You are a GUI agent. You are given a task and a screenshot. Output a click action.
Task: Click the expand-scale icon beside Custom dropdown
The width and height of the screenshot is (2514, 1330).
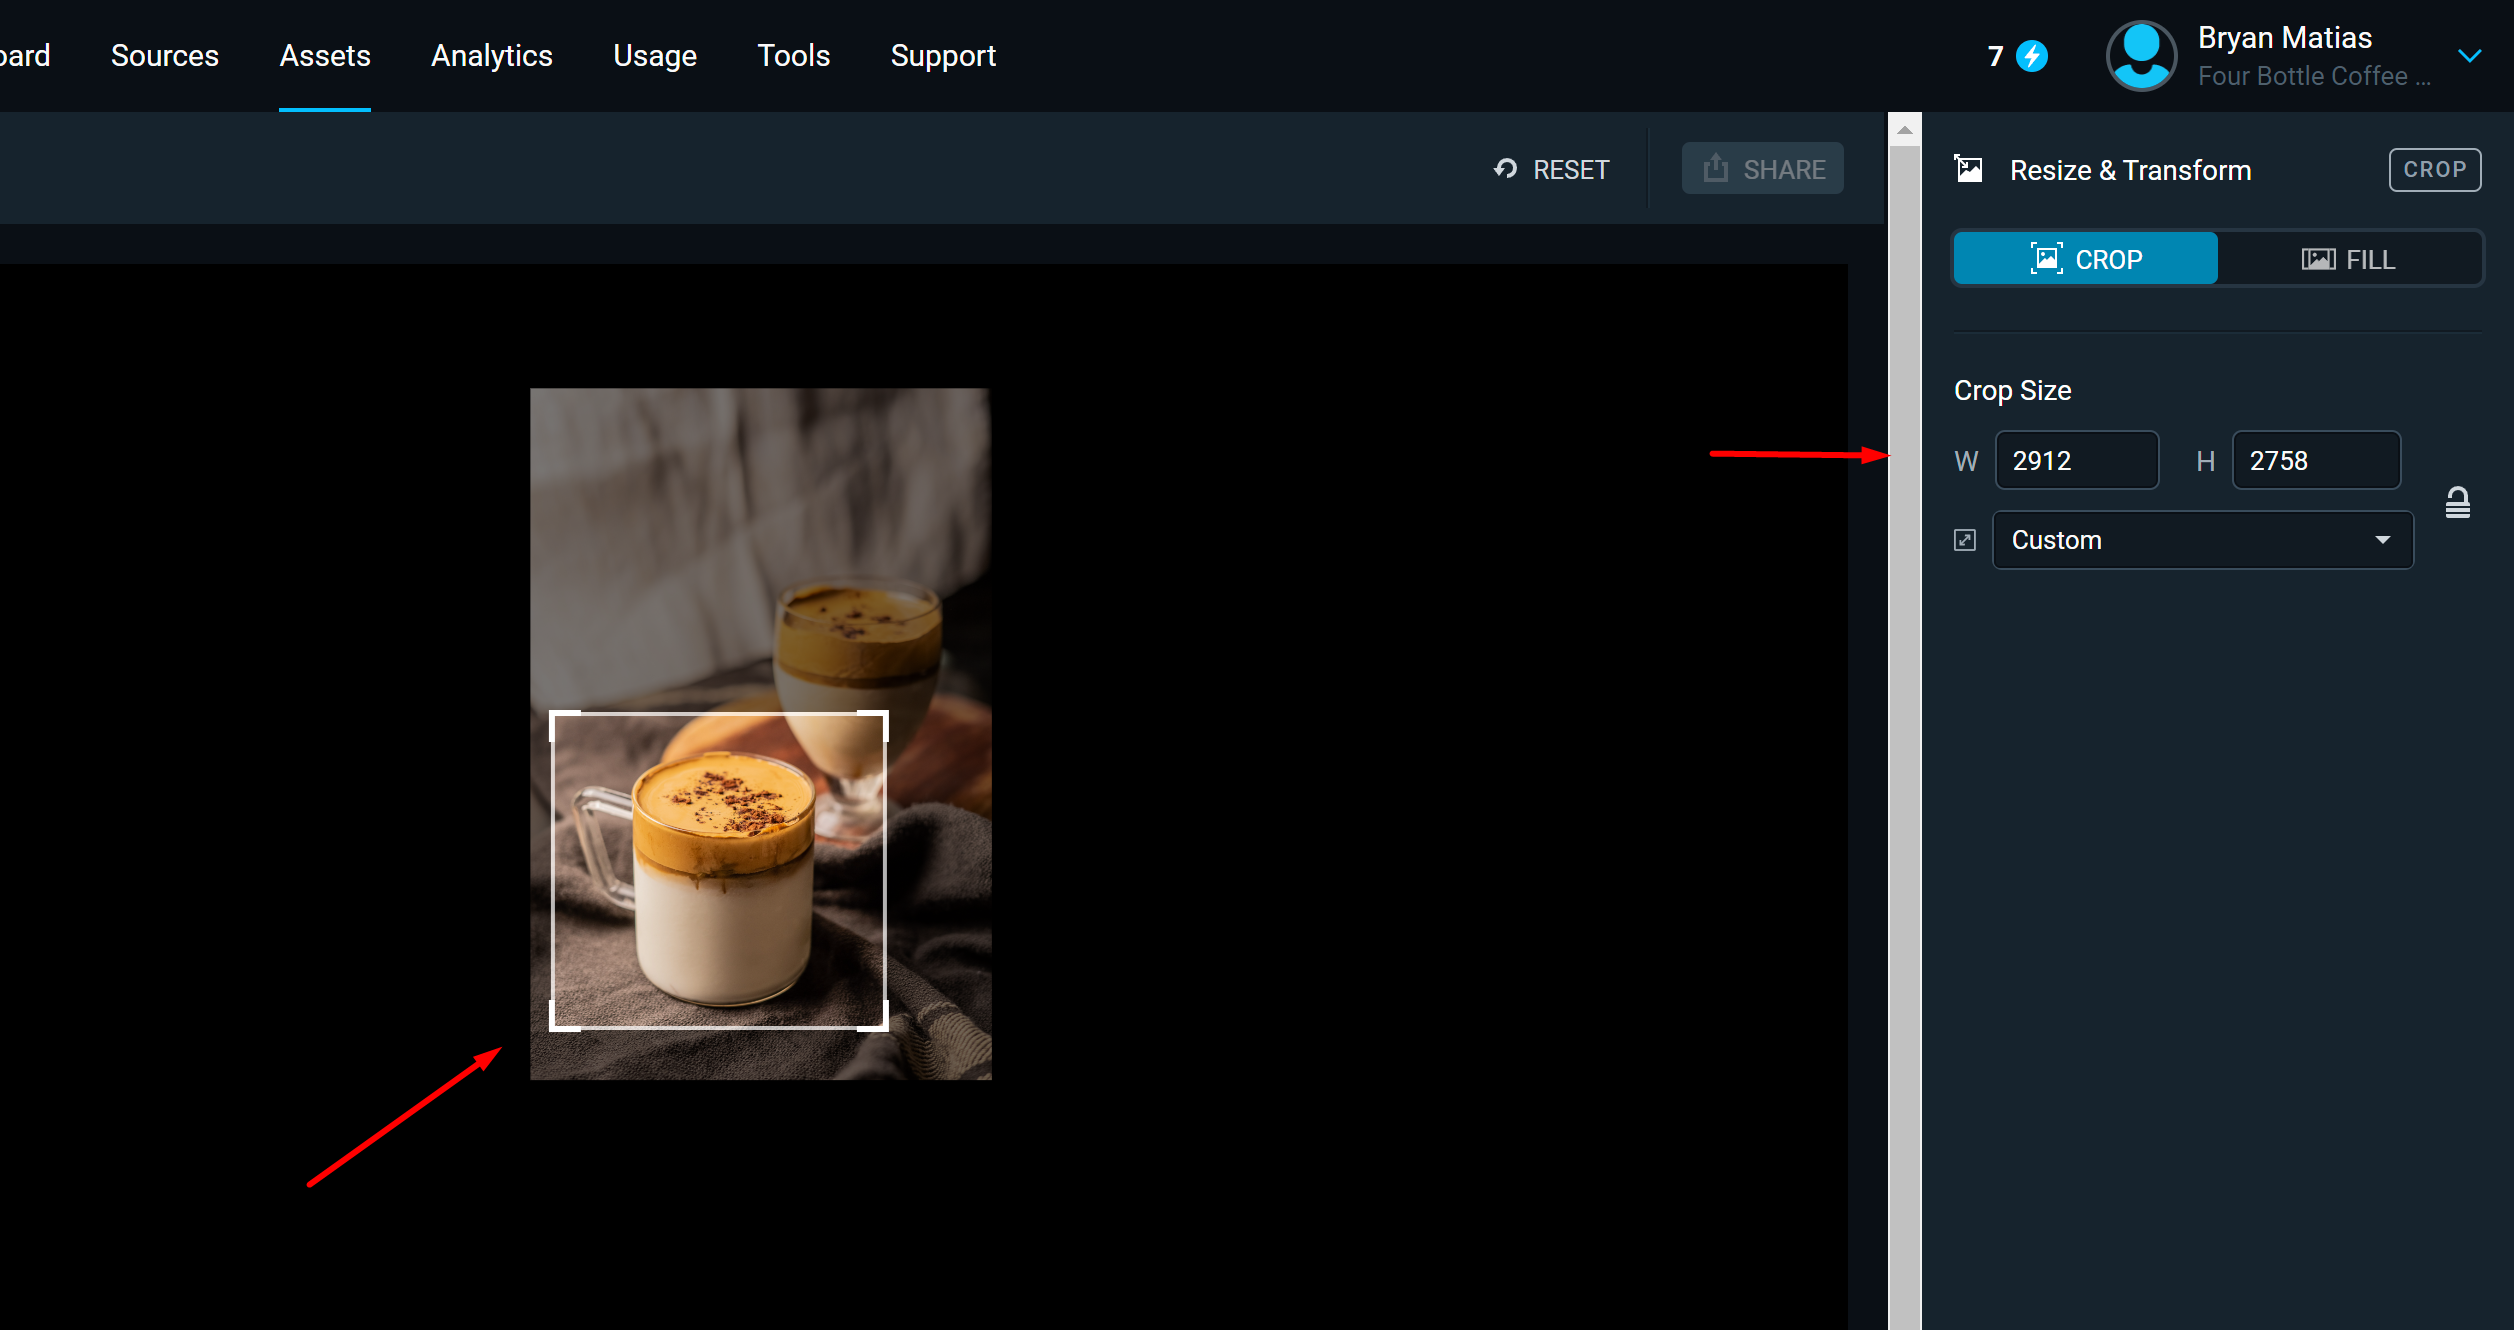(1965, 539)
